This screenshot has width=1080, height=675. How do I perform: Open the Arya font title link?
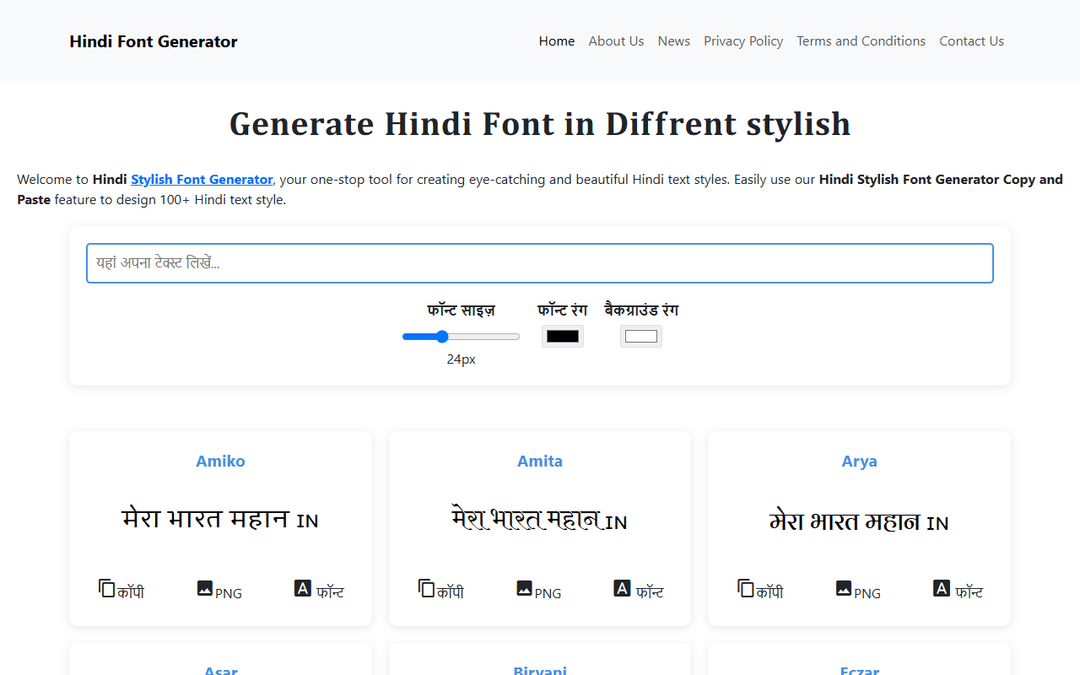859,461
